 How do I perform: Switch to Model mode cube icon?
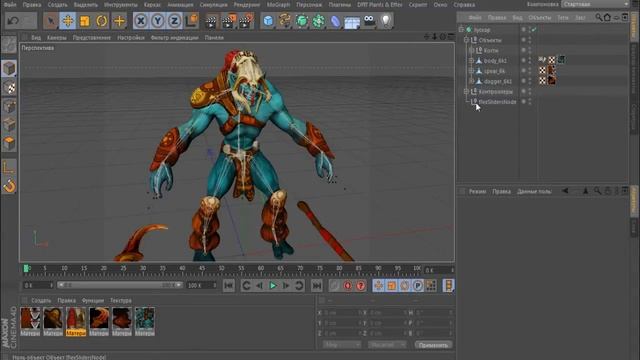pyautogui.click(x=9, y=69)
